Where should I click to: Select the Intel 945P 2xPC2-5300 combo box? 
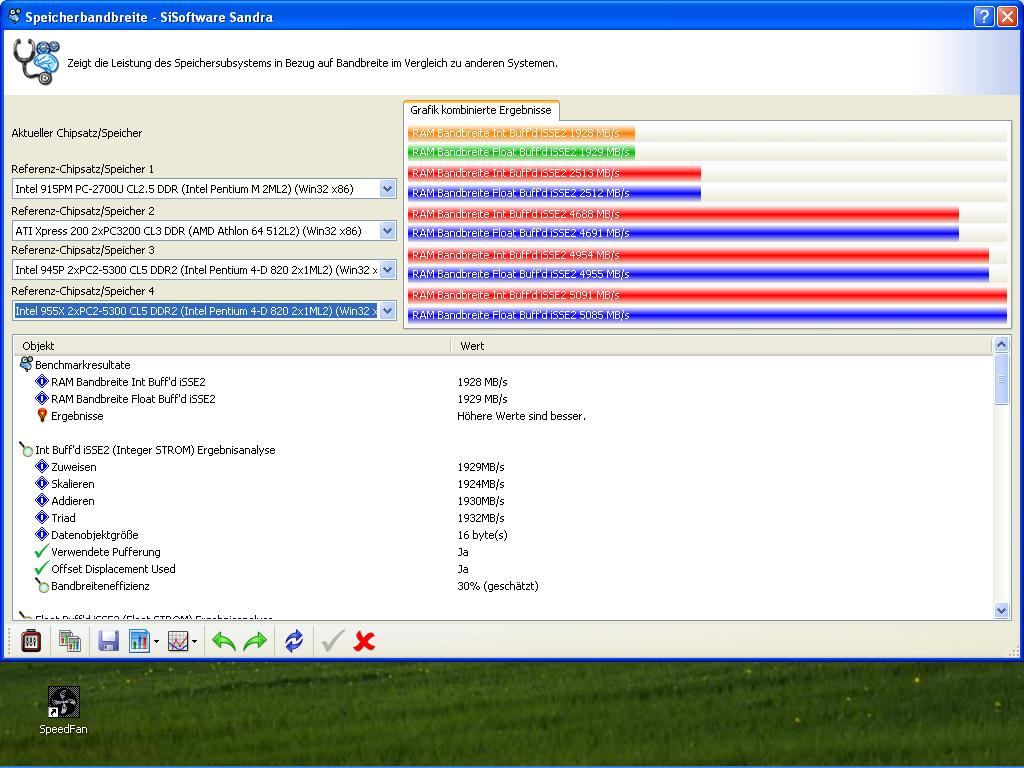coord(204,270)
